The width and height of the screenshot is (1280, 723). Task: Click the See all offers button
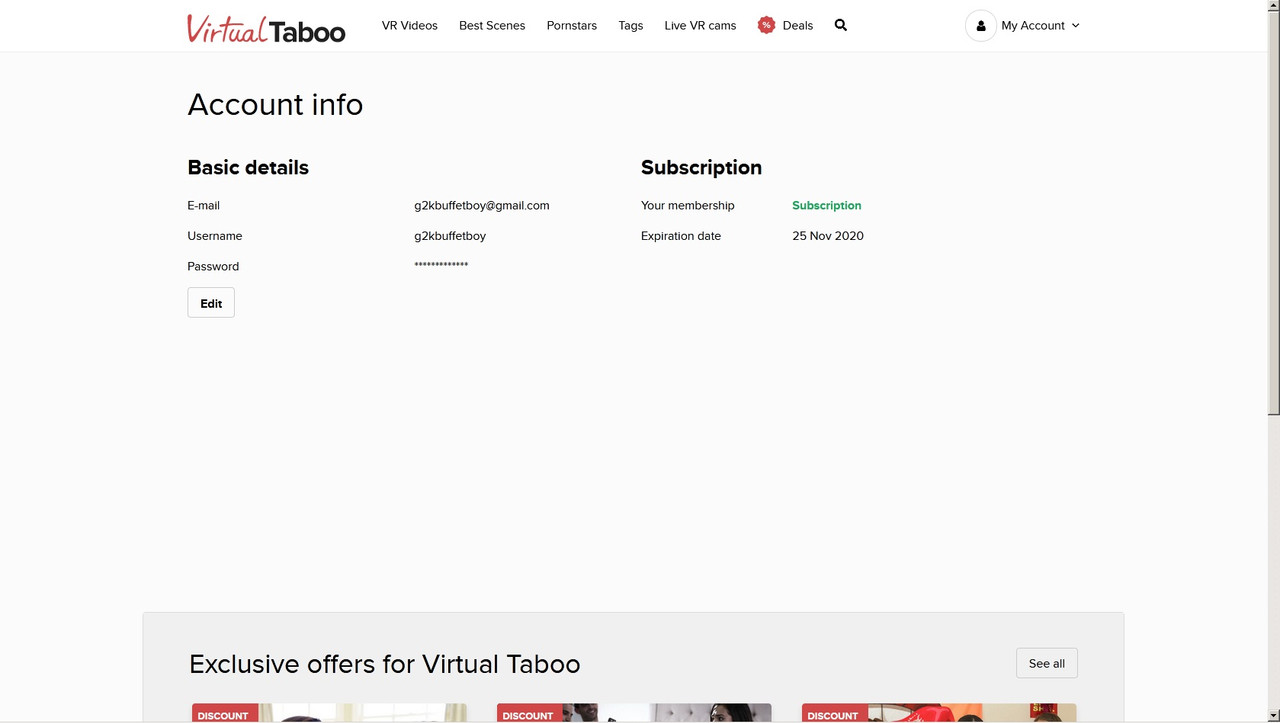pos(1047,663)
